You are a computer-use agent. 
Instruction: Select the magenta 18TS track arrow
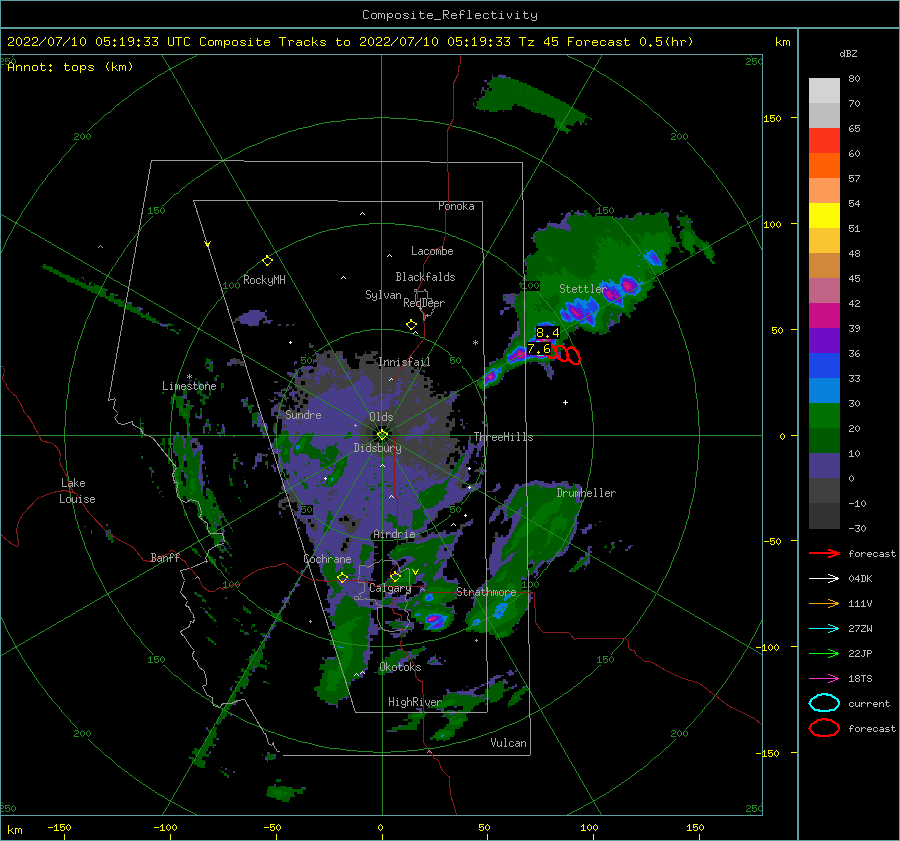click(x=824, y=679)
